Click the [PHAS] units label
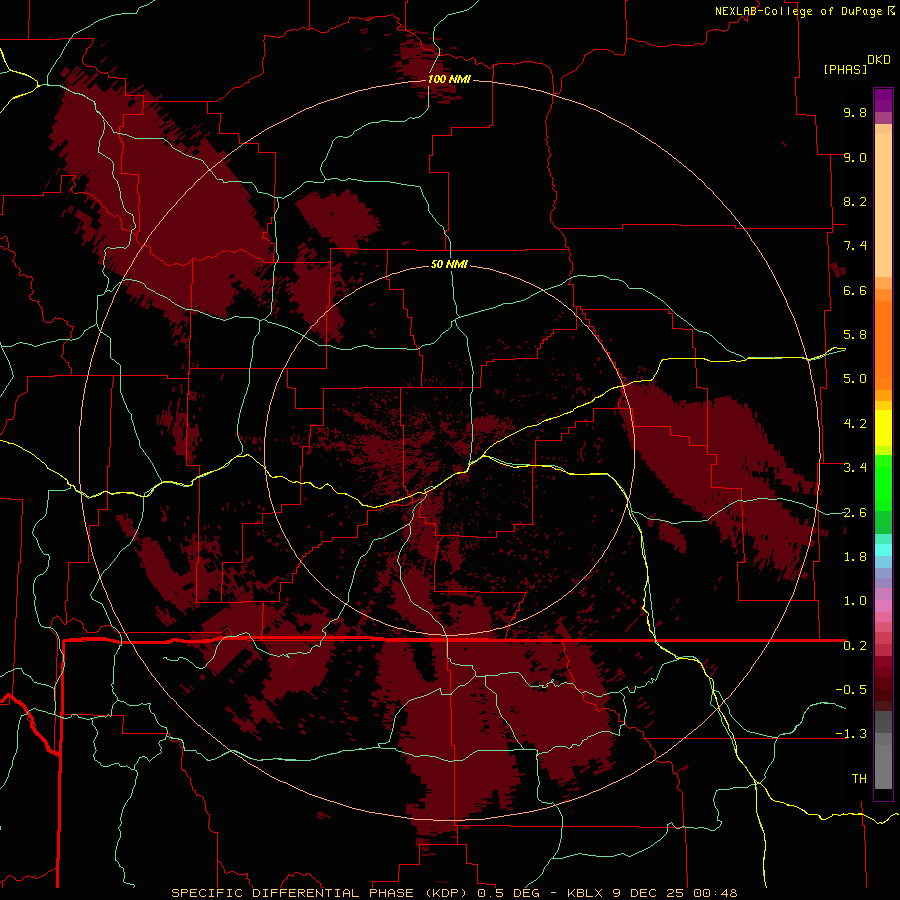900x900 pixels. click(x=845, y=69)
